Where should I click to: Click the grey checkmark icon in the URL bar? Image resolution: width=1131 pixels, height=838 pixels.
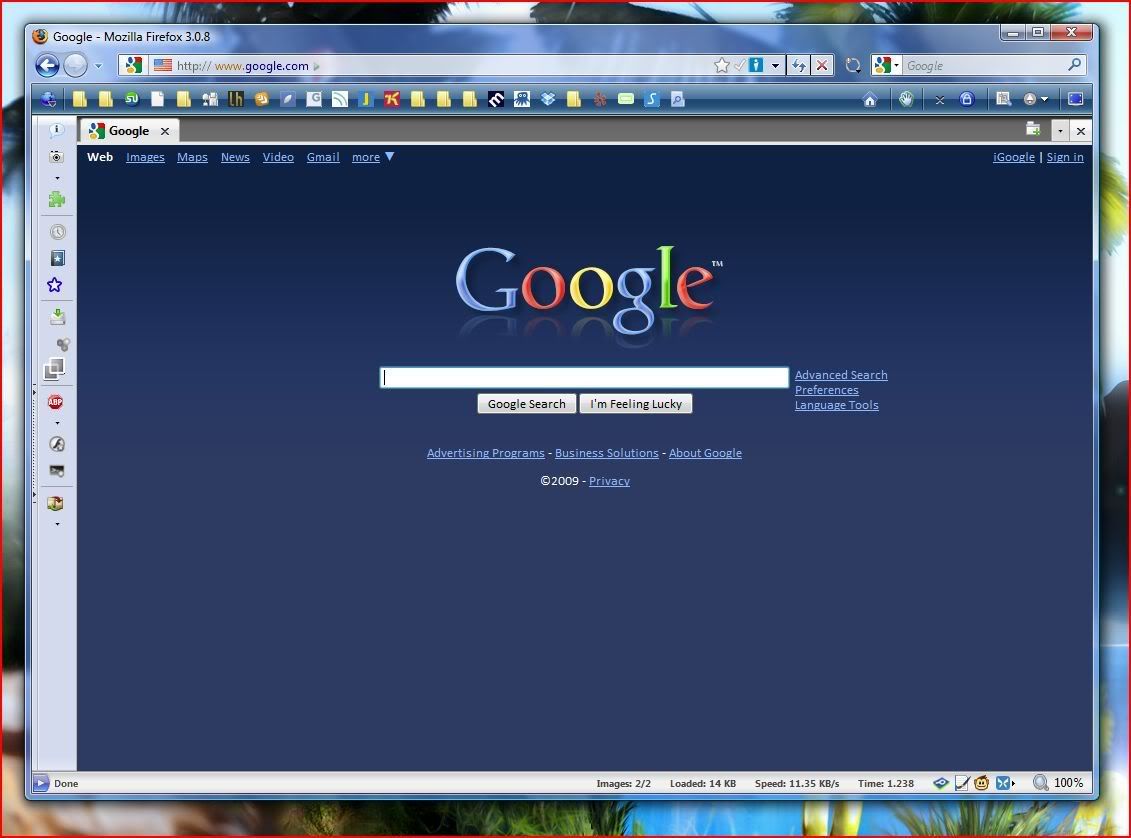pyautogui.click(x=739, y=66)
